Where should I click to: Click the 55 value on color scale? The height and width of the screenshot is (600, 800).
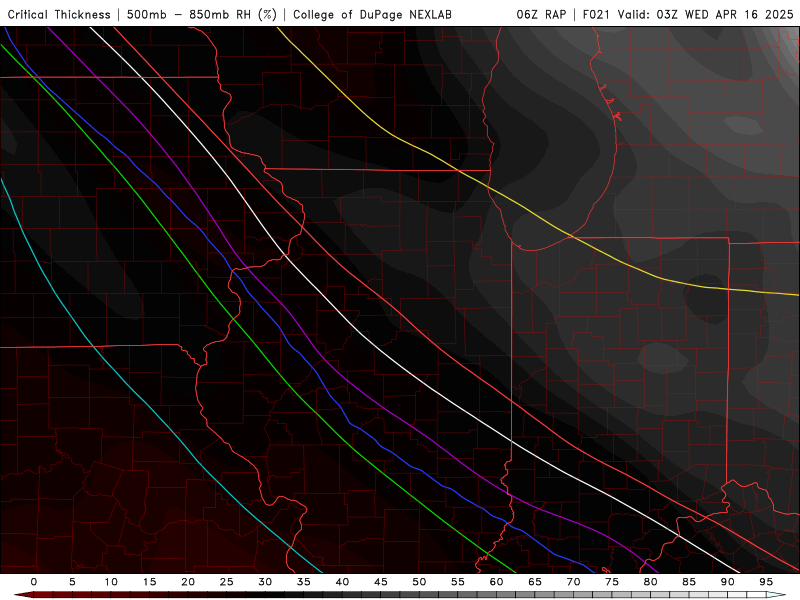pyautogui.click(x=458, y=582)
